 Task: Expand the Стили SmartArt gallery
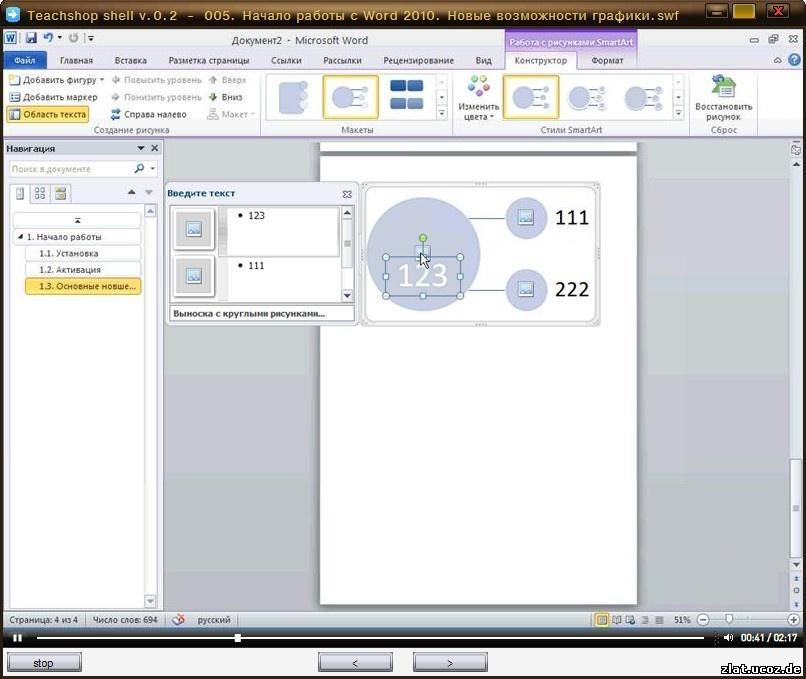(x=679, y=113)
